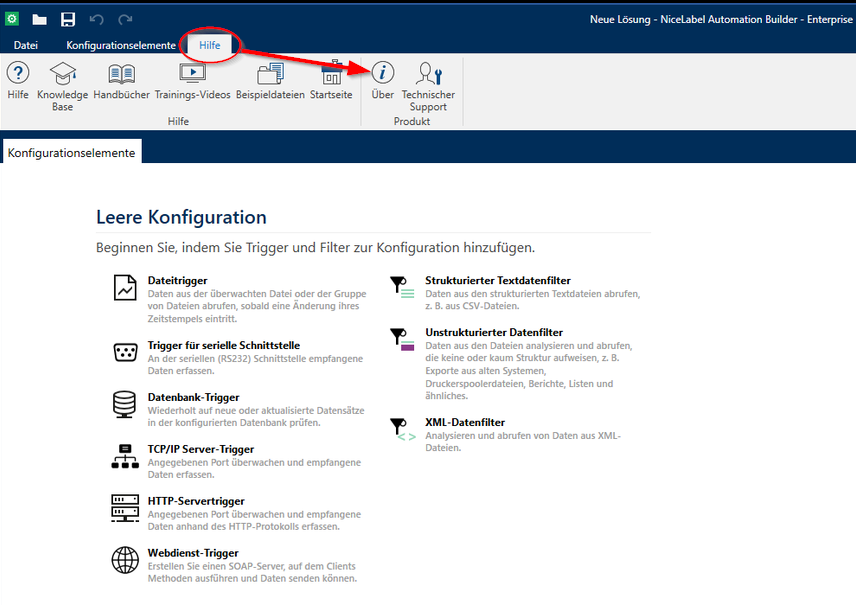Select the Hilfe ribbon tab
The height and width of the screenshot is (605, 856).
click(210, 45)
